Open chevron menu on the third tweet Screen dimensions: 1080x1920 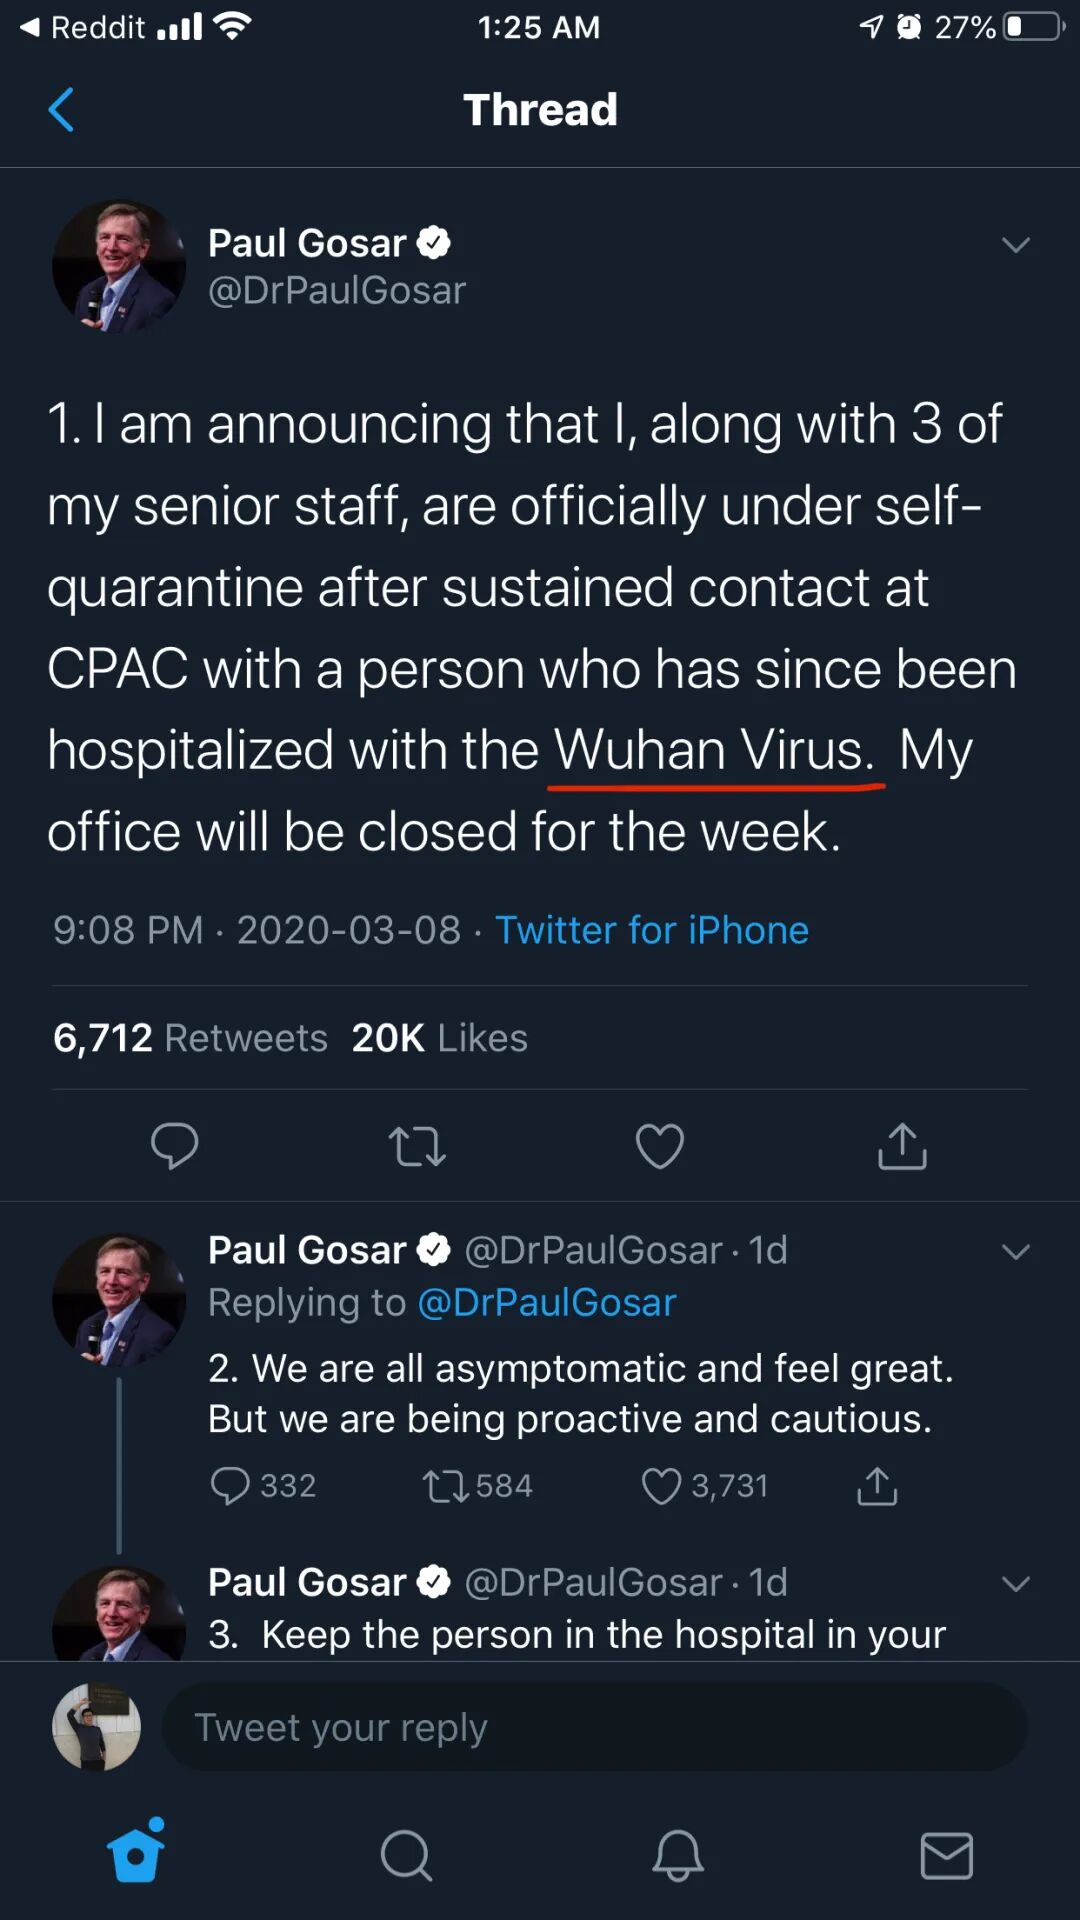pos(1015,1584)
